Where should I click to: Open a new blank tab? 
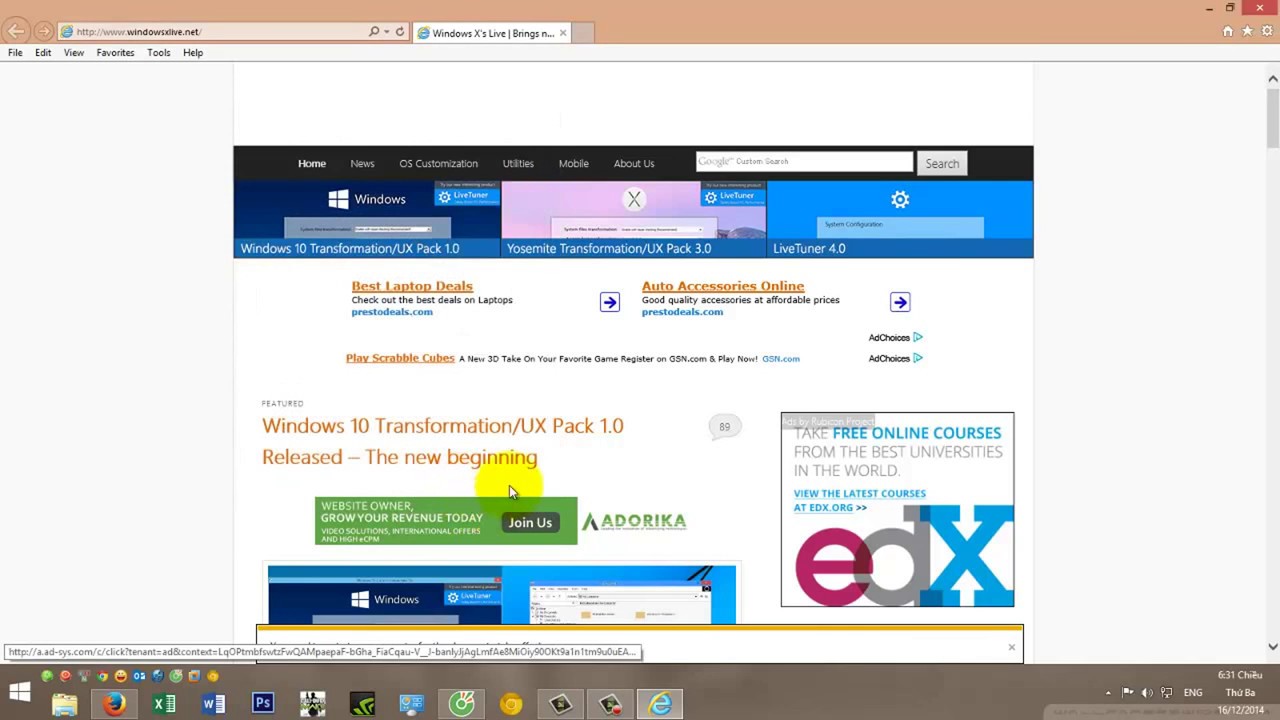pos(583,33)
